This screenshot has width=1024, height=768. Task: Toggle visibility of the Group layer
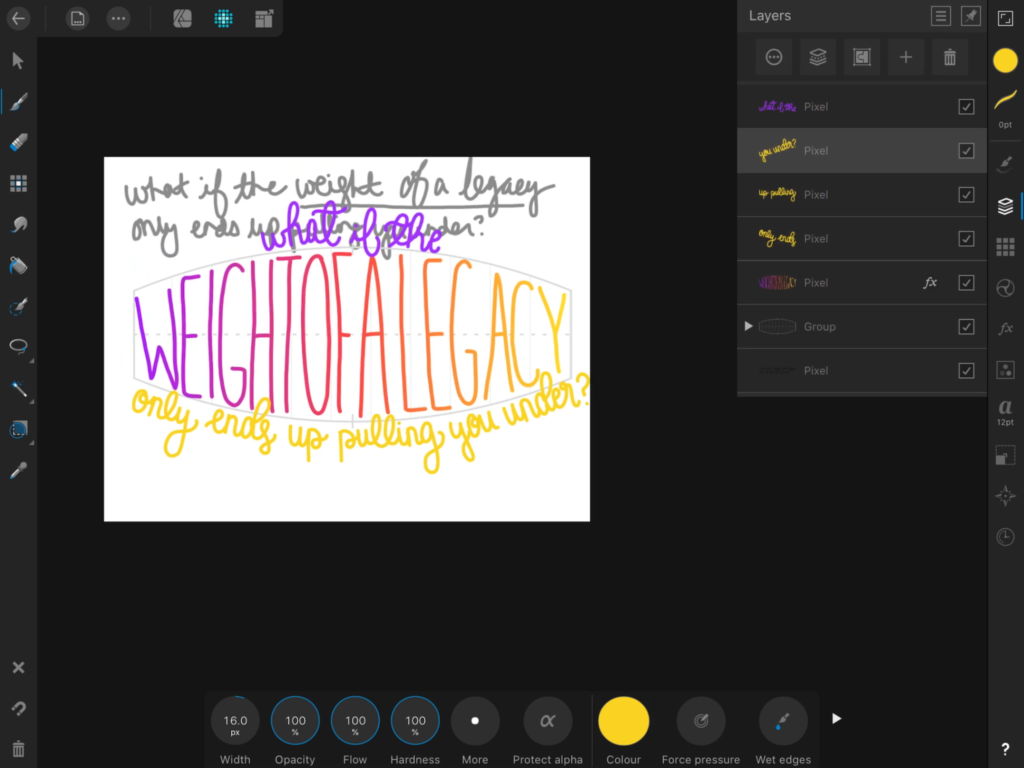click(x=966, y=327)
